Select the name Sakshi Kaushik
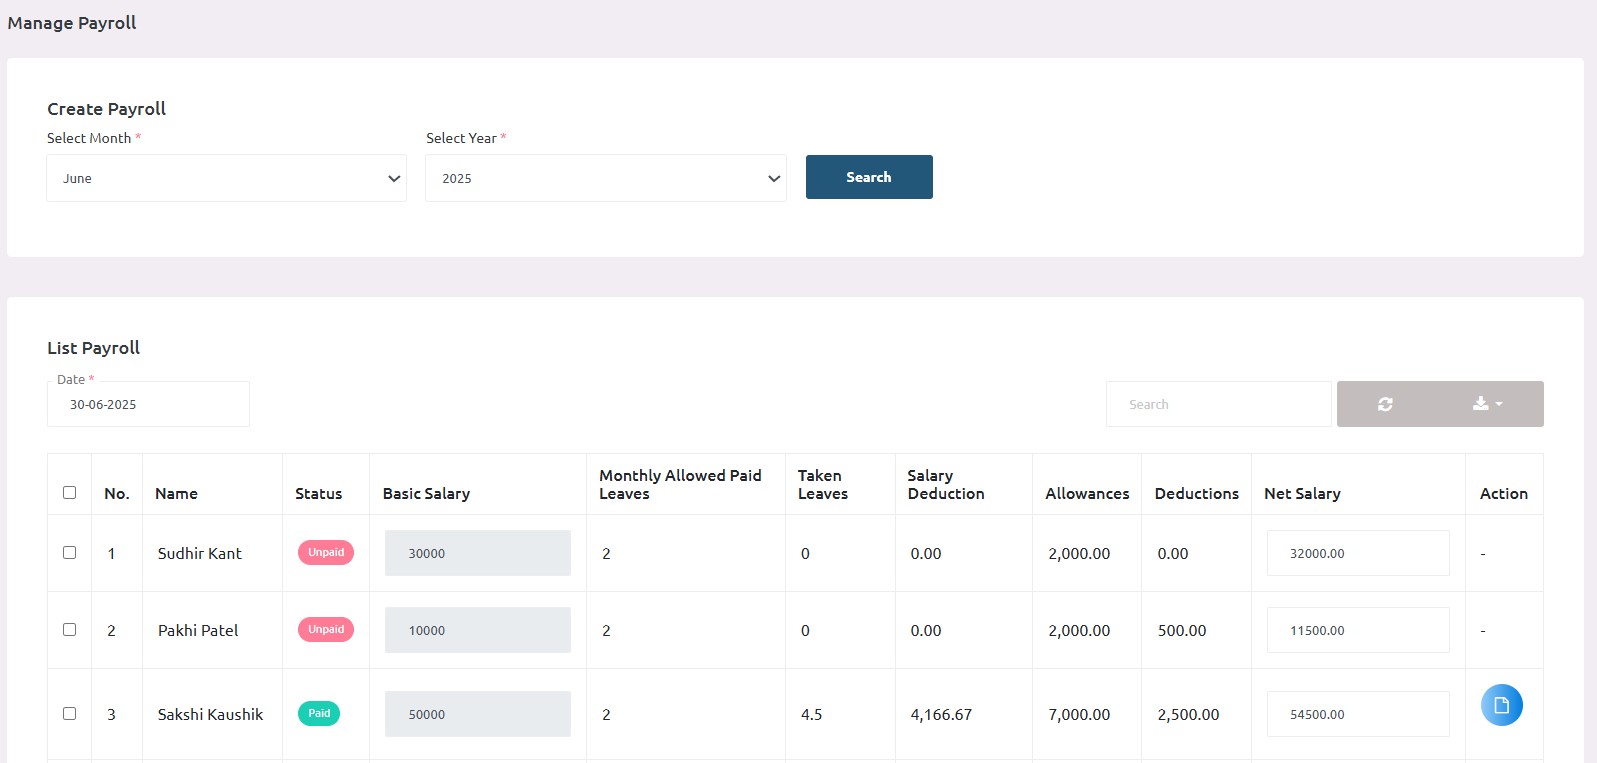Viewport: 1597px width, 763px height. (x=210, y=714)
